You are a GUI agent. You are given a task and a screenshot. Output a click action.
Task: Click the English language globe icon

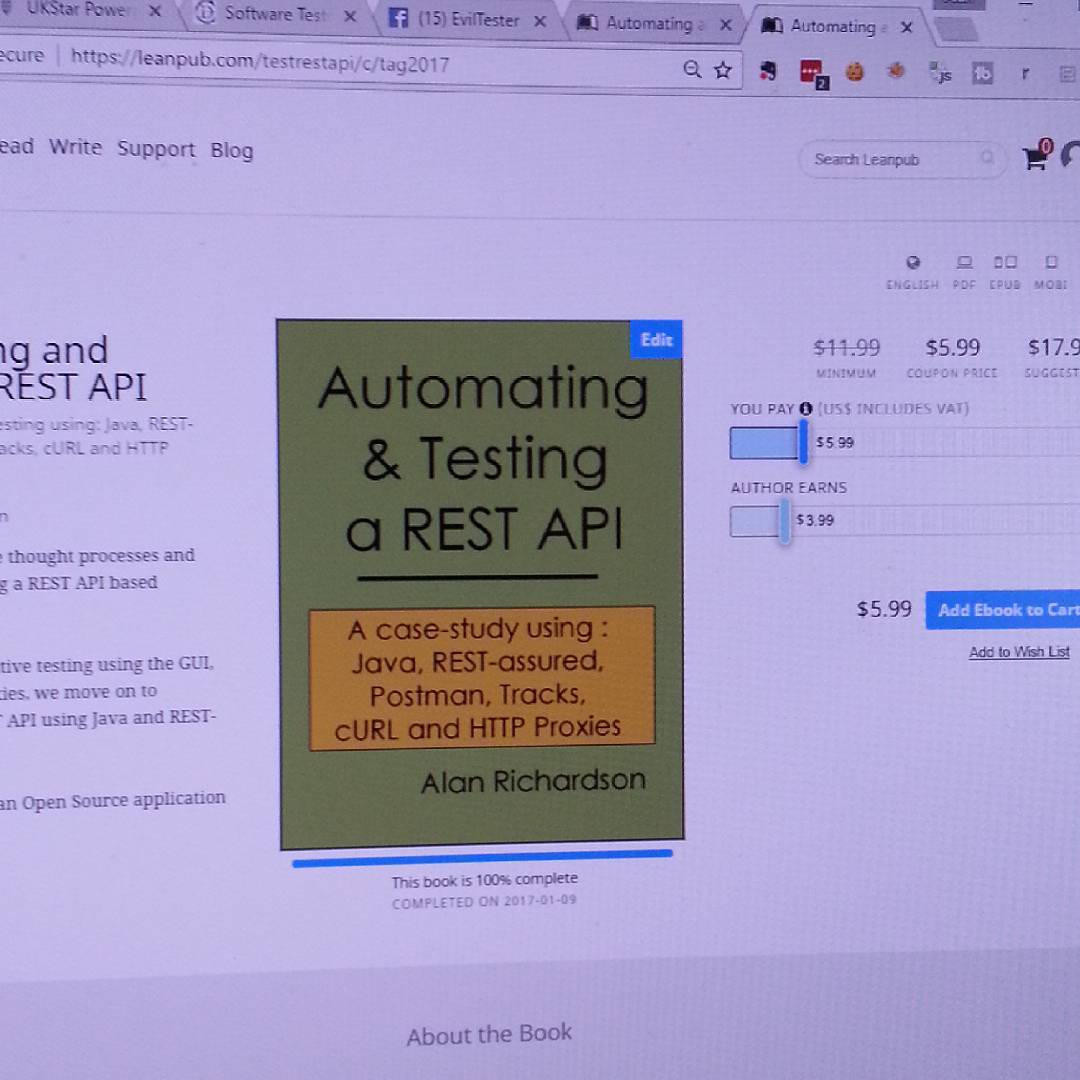point(913,262)
